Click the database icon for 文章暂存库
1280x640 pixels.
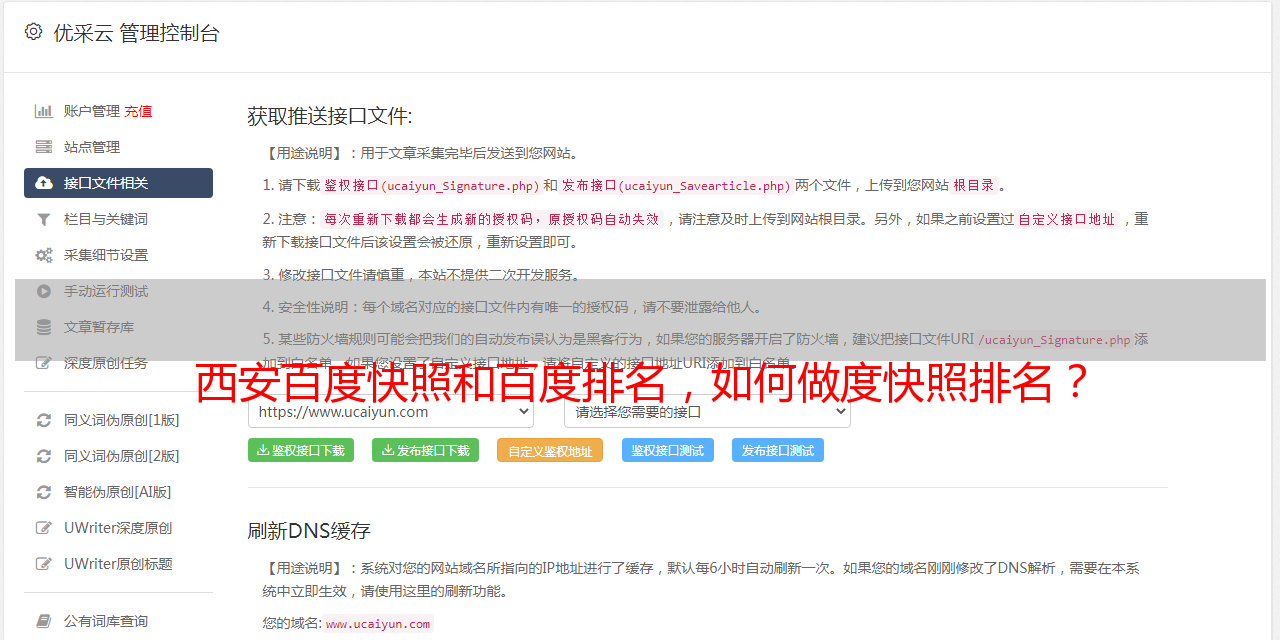pyautogui.click(x=44, y=327)
